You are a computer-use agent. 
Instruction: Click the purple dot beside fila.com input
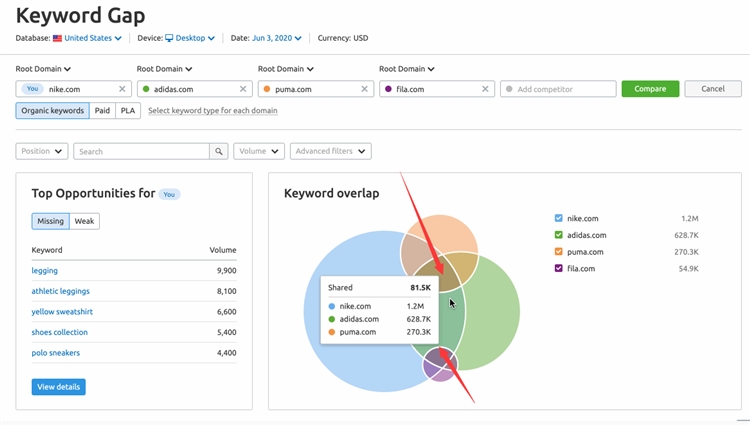pos(388,89)
